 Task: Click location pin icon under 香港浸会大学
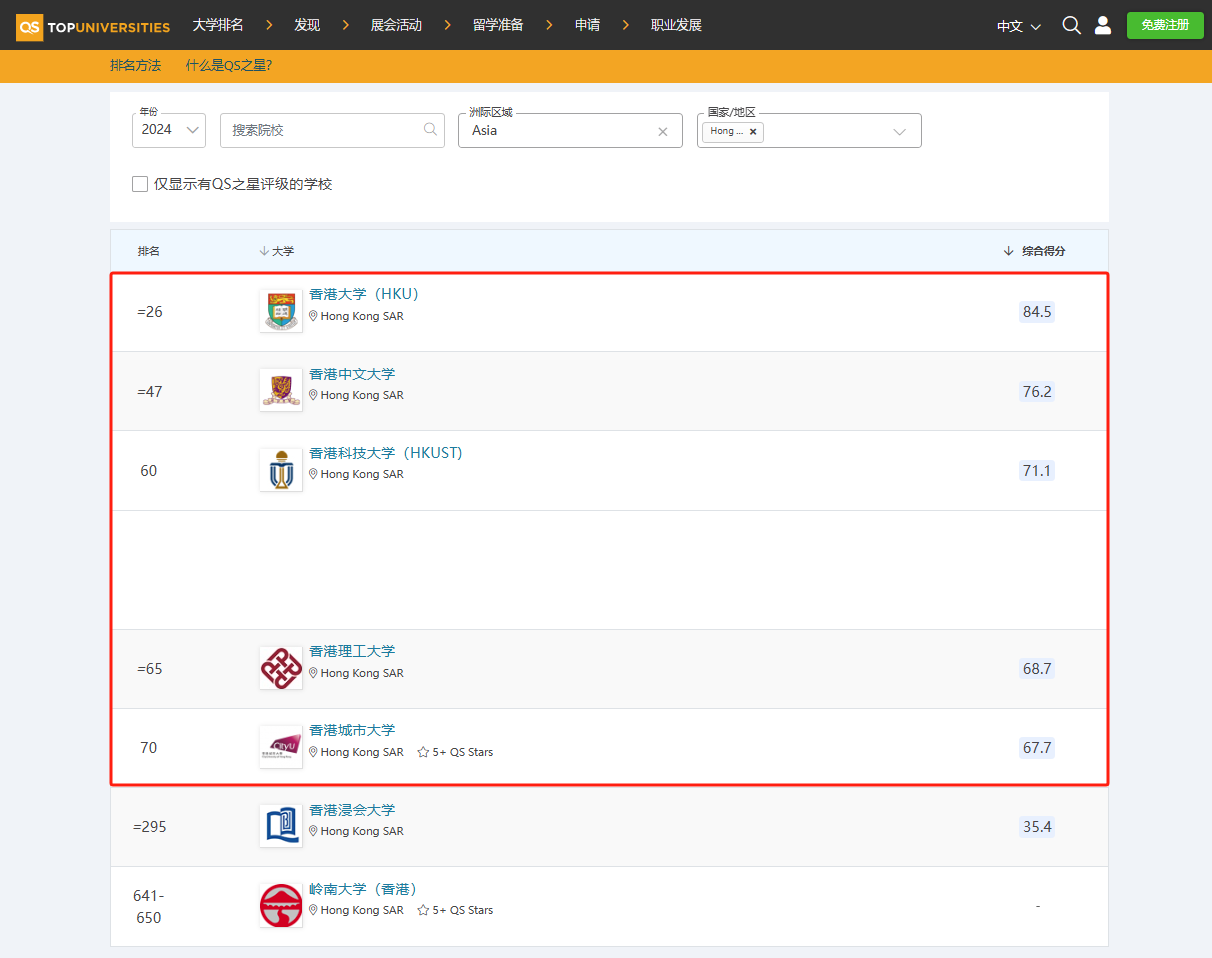(x=313, y=831)
